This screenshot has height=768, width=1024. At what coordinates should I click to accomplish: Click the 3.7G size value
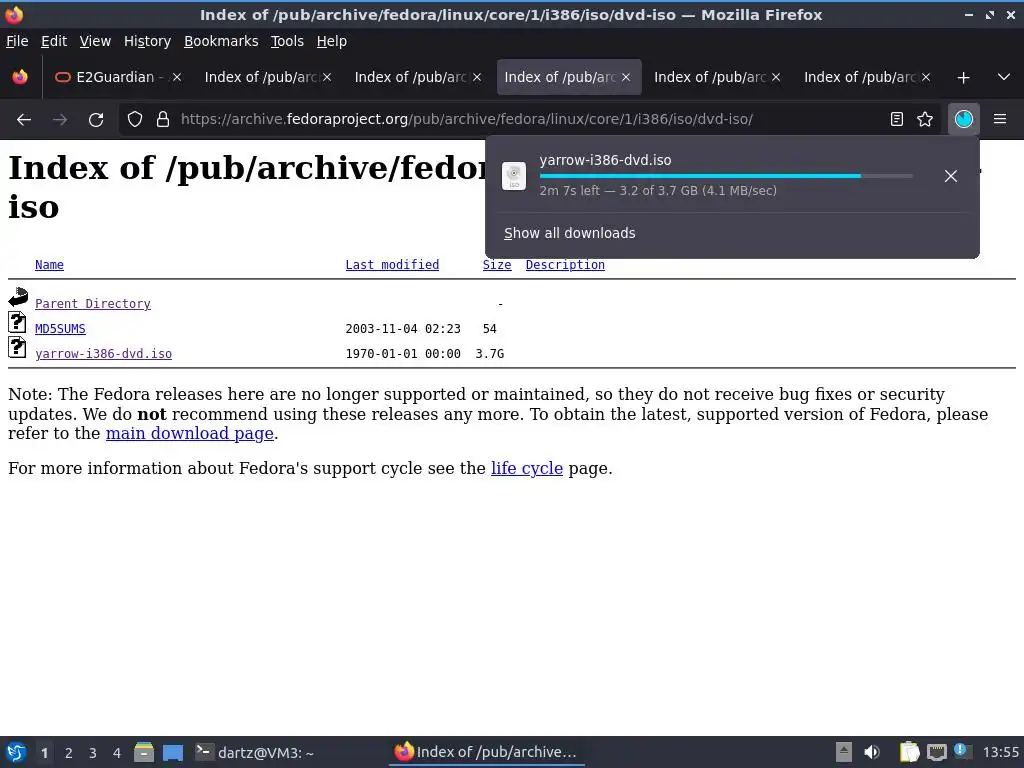tap(489, 353)
